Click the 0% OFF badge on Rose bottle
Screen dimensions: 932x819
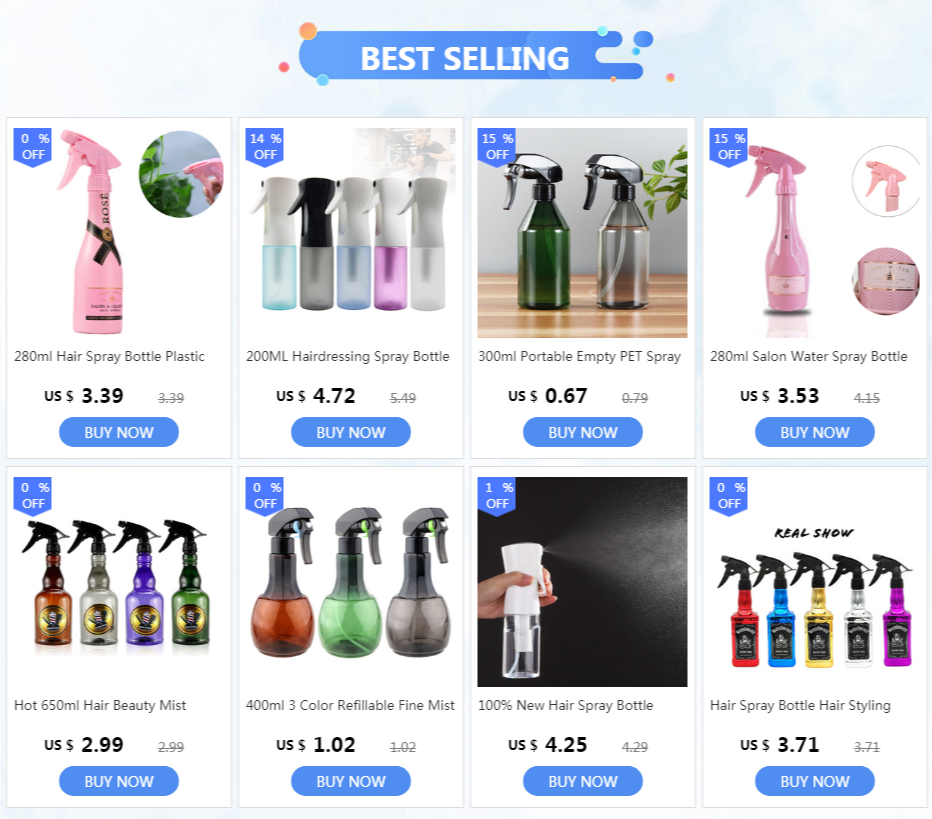(33, 147)
